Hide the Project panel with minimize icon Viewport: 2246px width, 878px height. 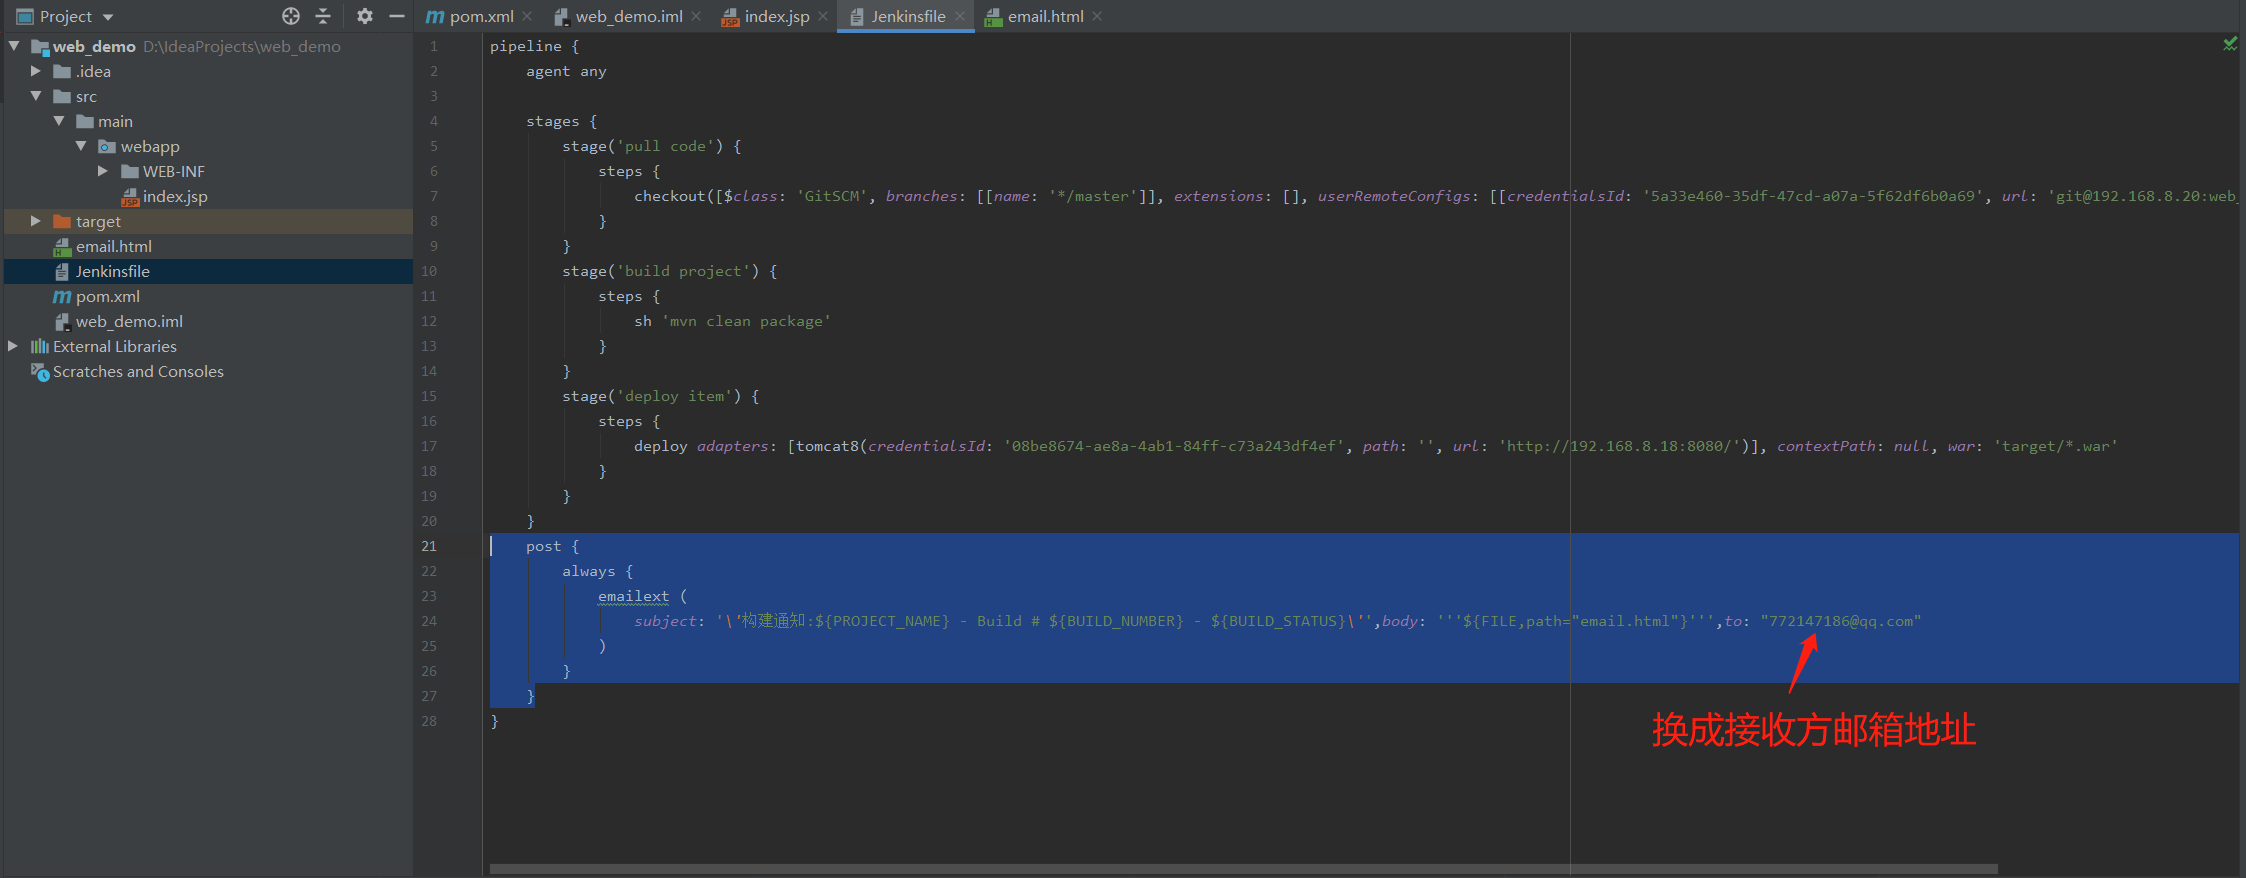click(x=397, y=16)
